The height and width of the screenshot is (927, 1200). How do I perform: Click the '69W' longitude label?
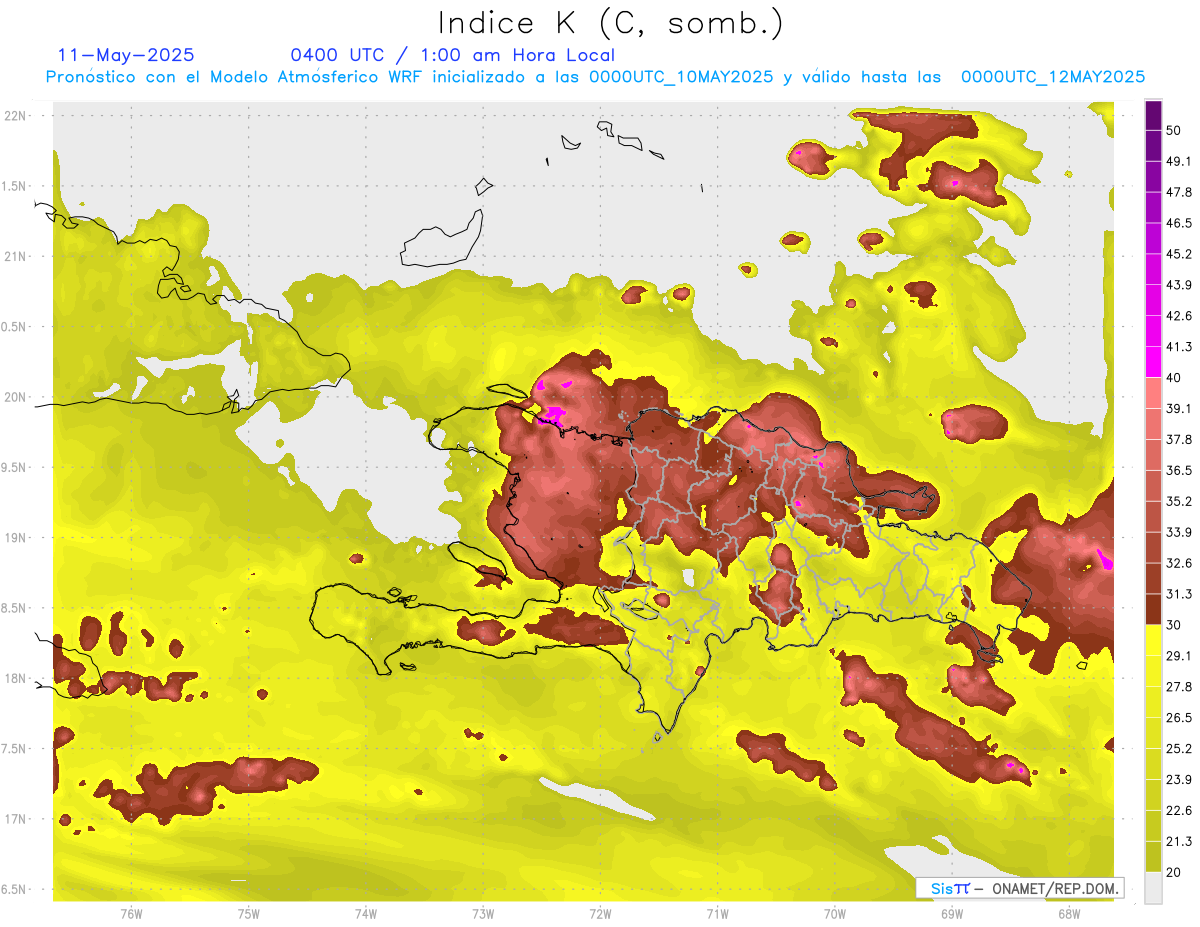click(952, 913)
